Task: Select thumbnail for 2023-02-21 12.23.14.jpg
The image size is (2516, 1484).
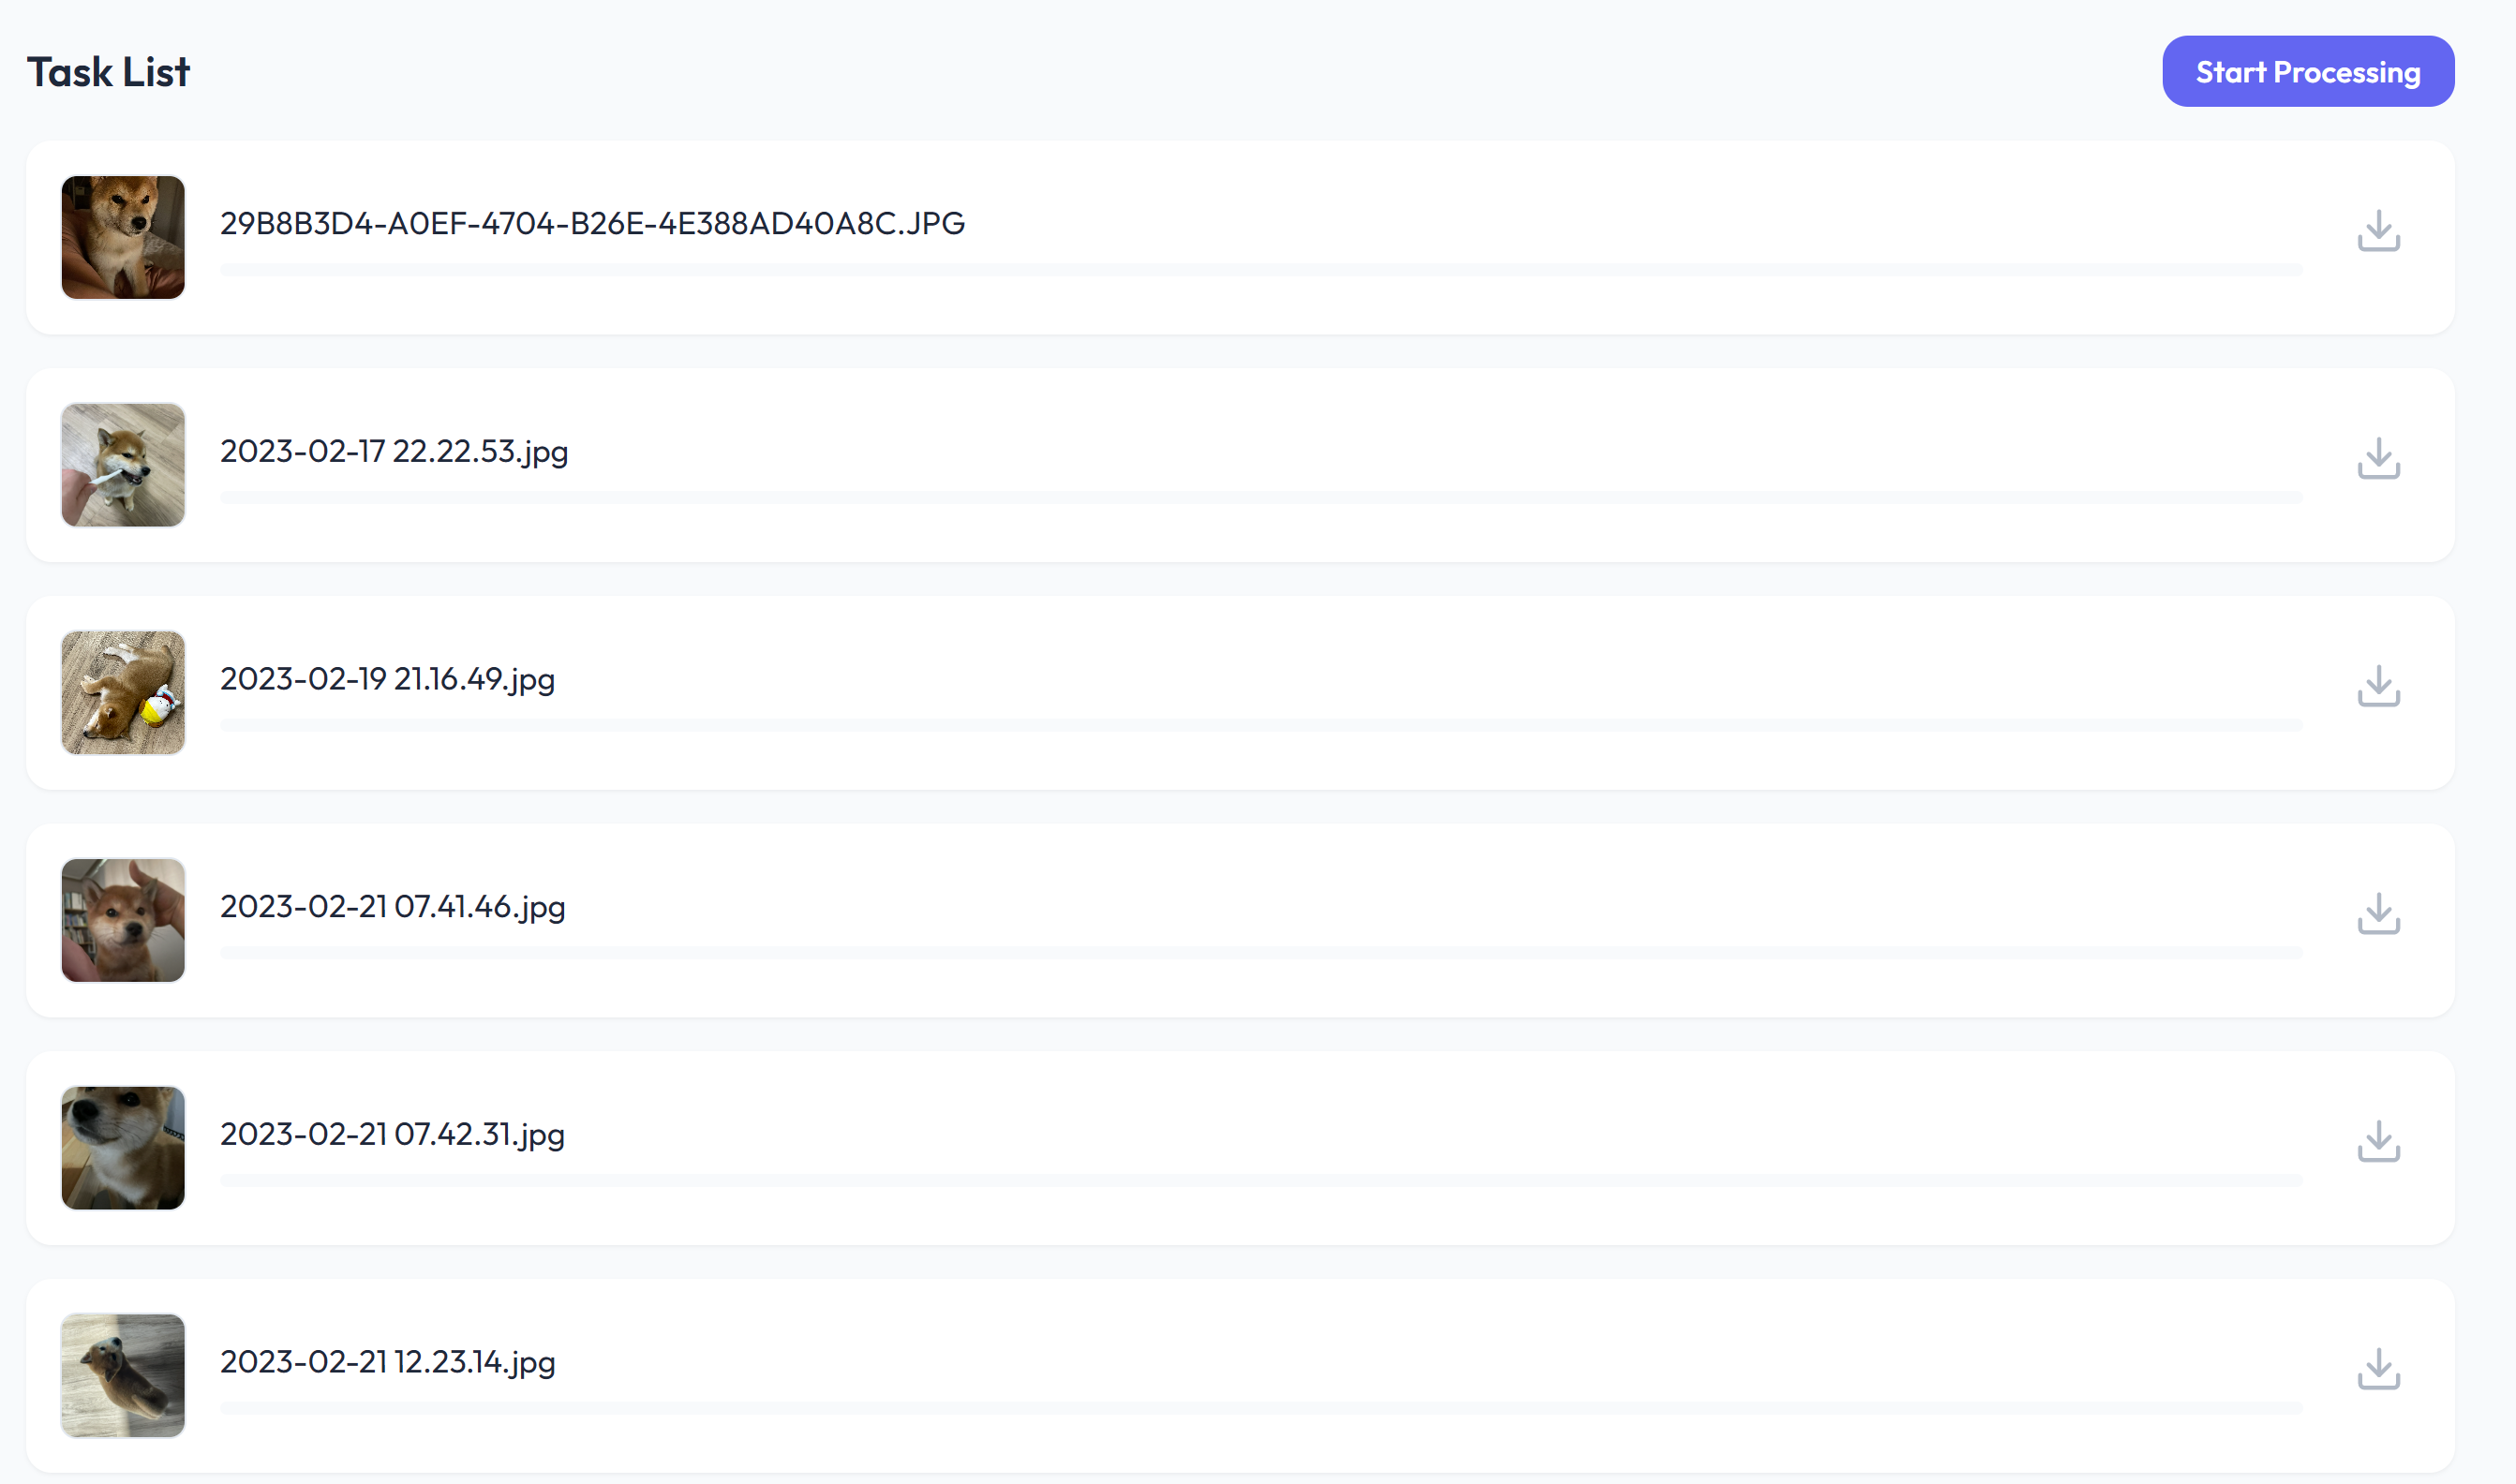Action: coord(123,1376)
